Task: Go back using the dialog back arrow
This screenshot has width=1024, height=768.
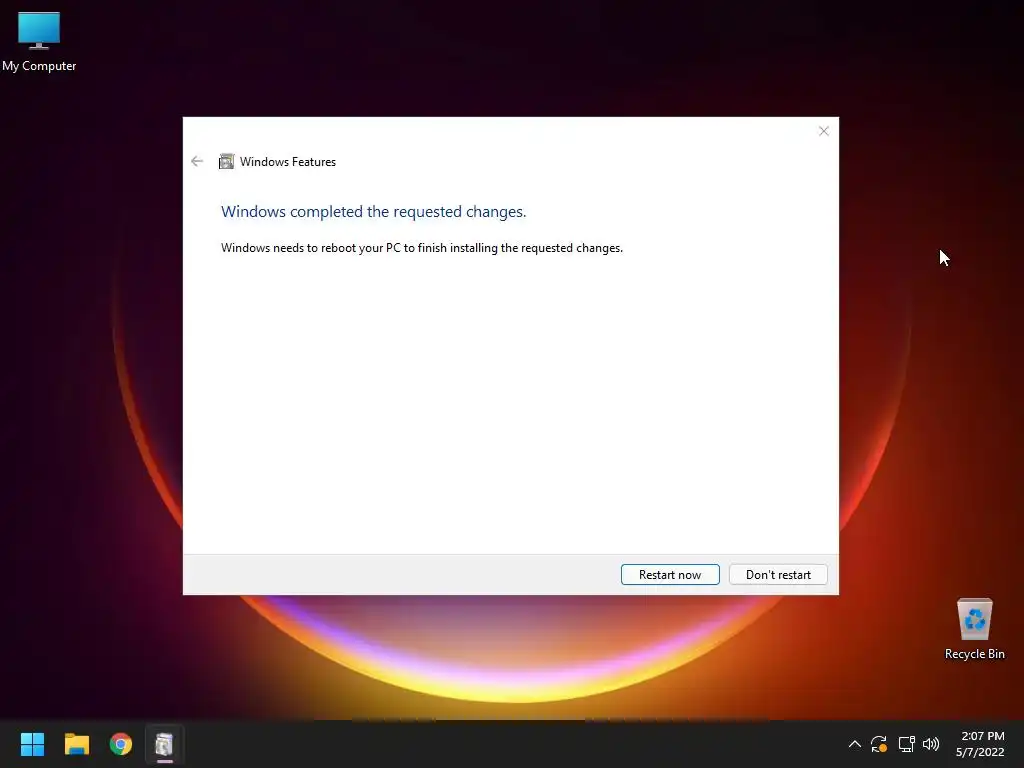Action: [x=197, y=161]
